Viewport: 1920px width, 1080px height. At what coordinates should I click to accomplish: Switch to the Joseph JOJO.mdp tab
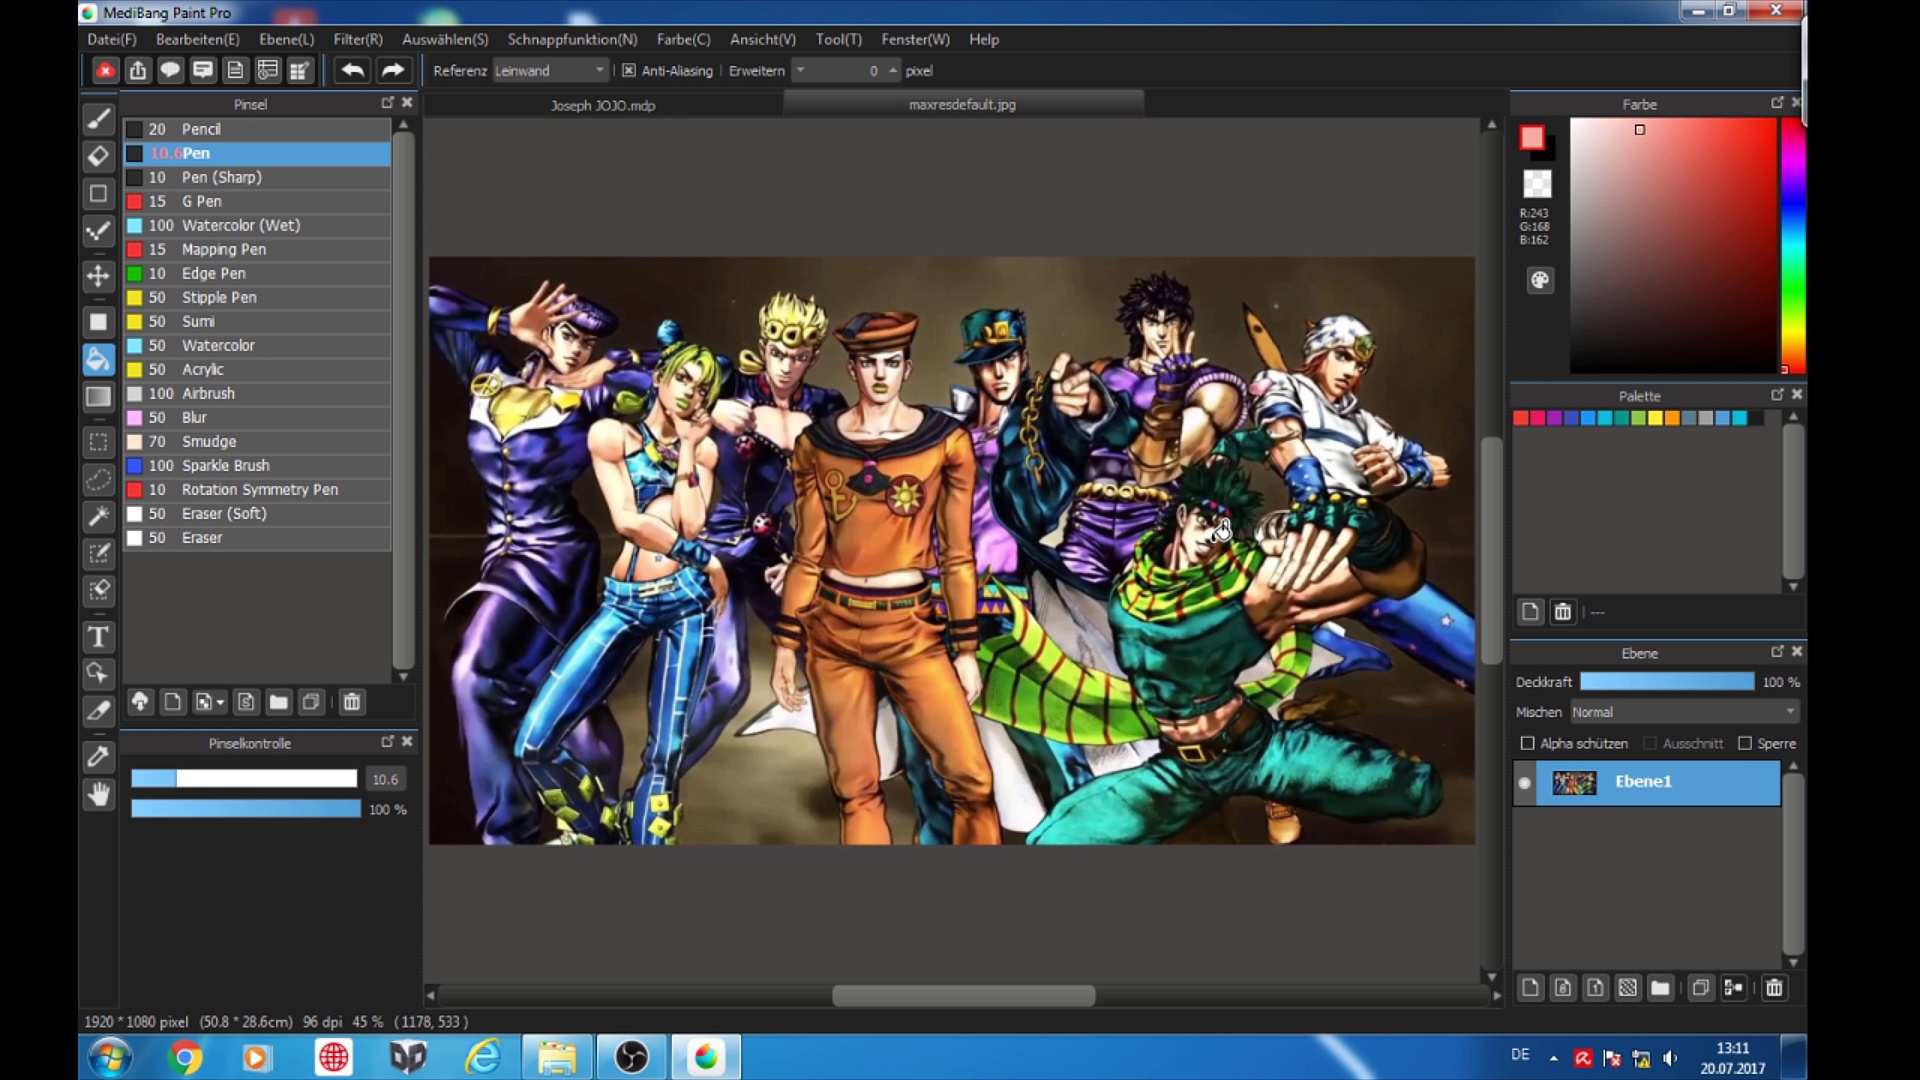(x=603, y=105)
